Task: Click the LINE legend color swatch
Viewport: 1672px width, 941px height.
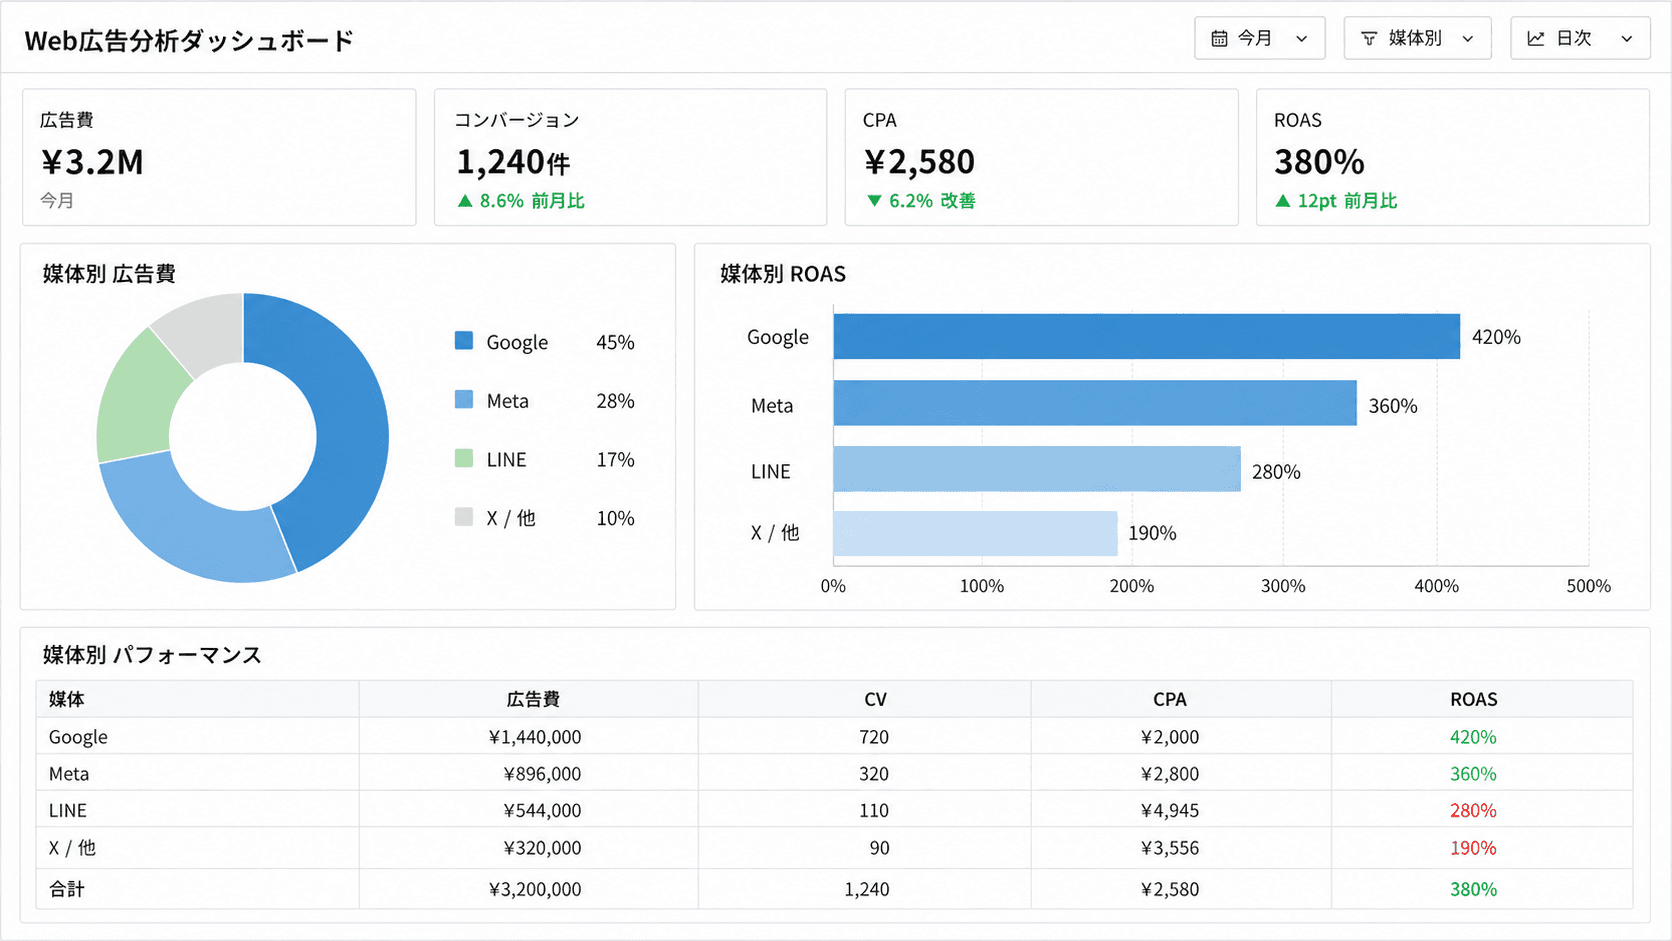Action: 464,459
